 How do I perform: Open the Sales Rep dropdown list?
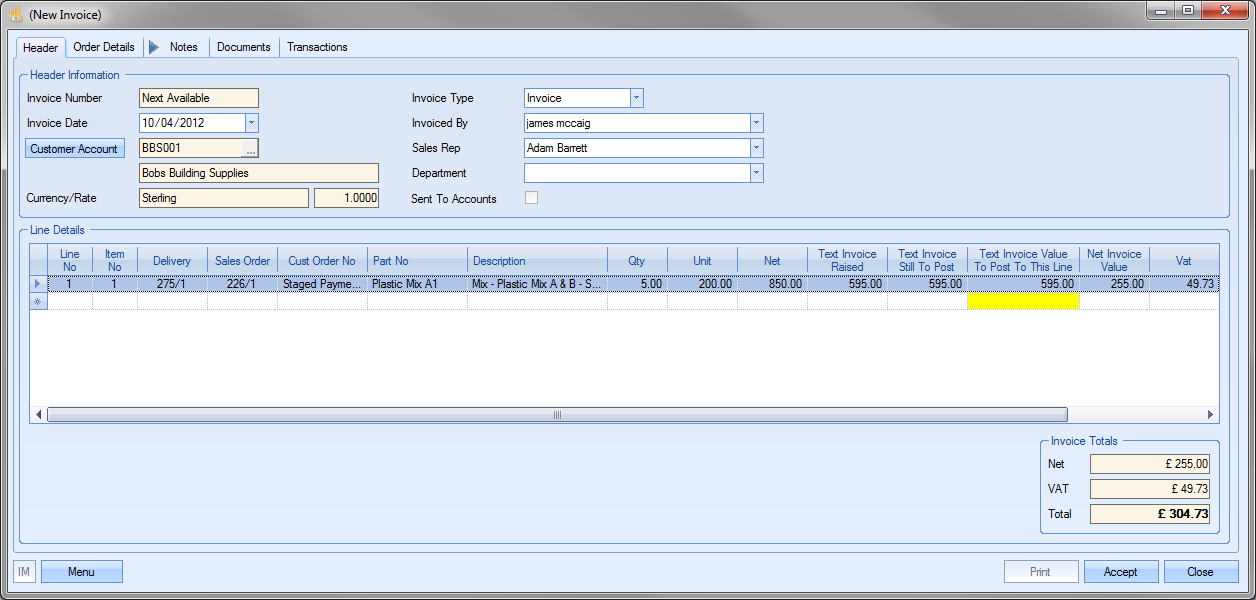[756, 148]
